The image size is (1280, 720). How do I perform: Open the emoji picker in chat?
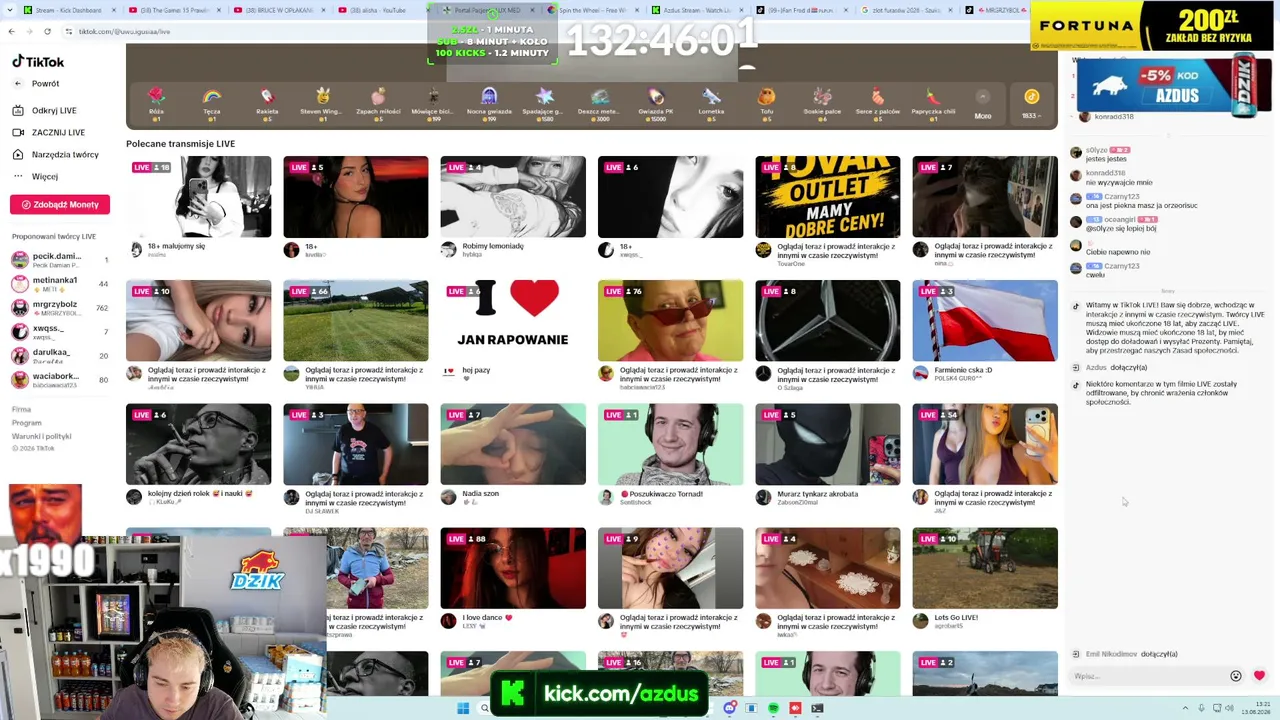(x=1236, y=677)
